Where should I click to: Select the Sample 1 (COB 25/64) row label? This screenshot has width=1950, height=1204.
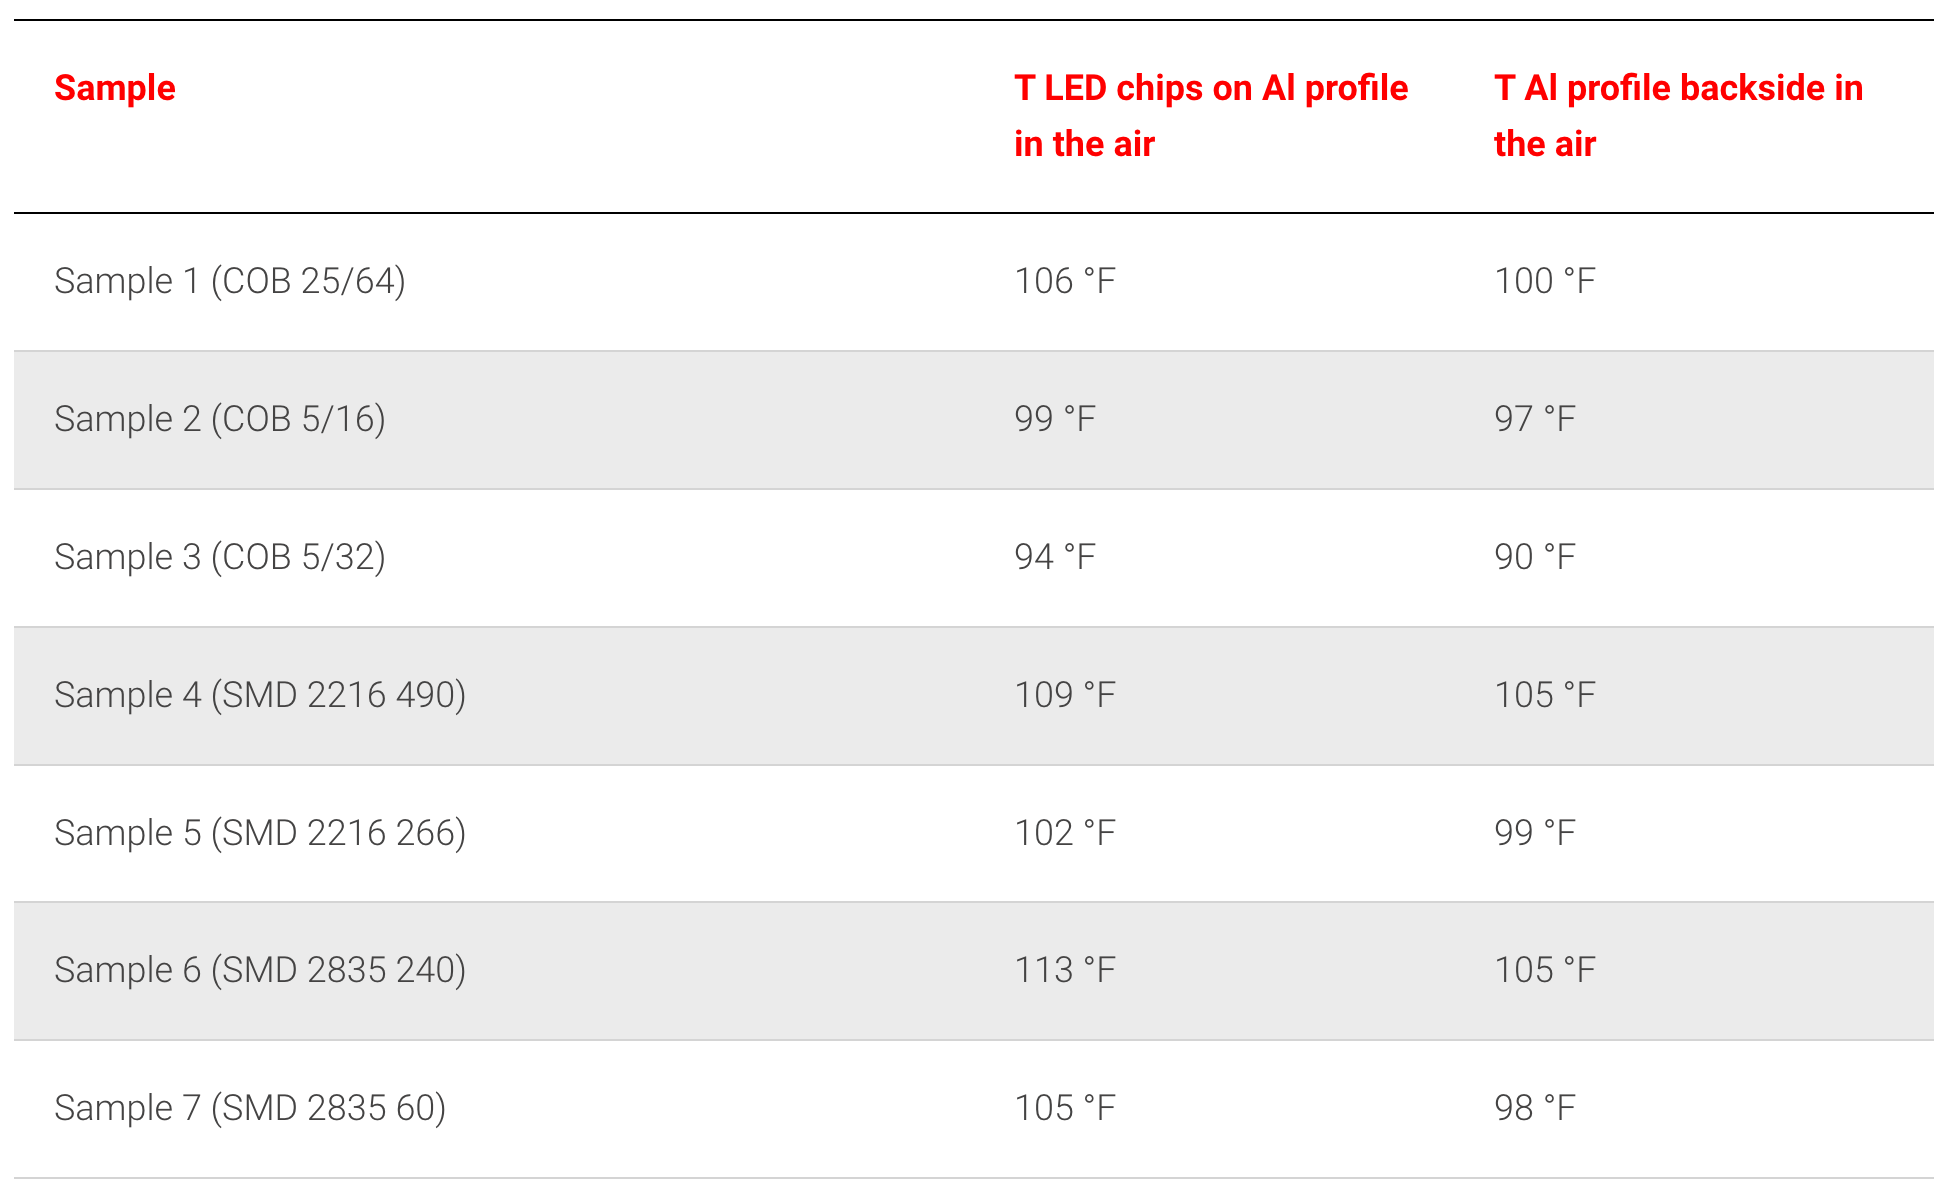pos(230,281)
